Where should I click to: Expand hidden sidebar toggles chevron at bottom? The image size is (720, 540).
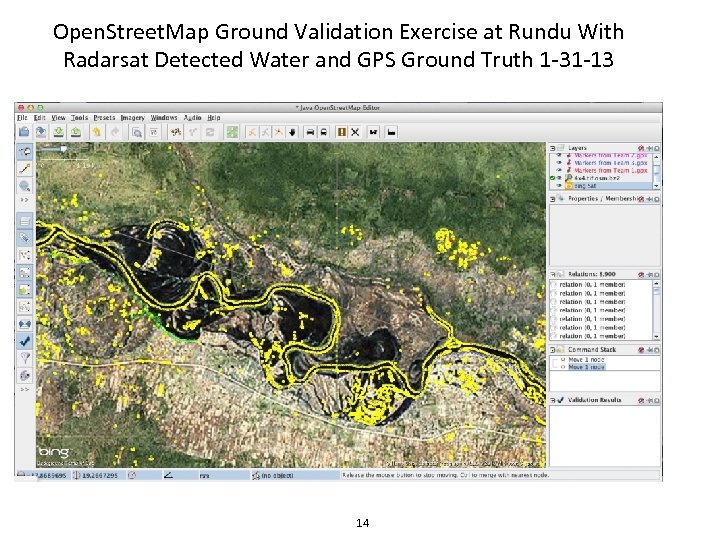(25, 389)
